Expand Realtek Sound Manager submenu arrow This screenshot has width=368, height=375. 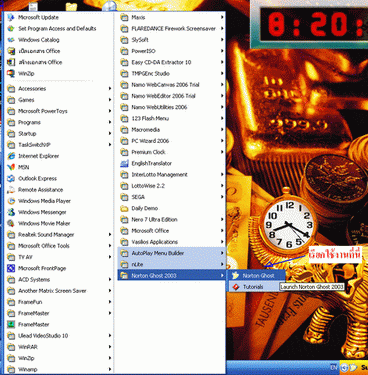(110, 235)
